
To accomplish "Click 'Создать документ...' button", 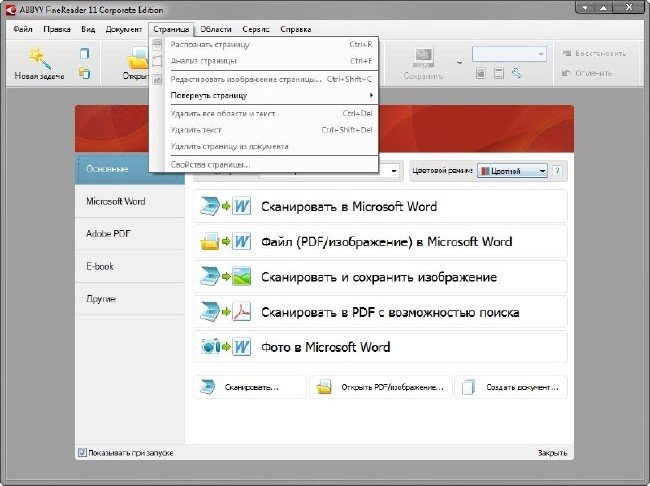I will (x=511, y=387).
